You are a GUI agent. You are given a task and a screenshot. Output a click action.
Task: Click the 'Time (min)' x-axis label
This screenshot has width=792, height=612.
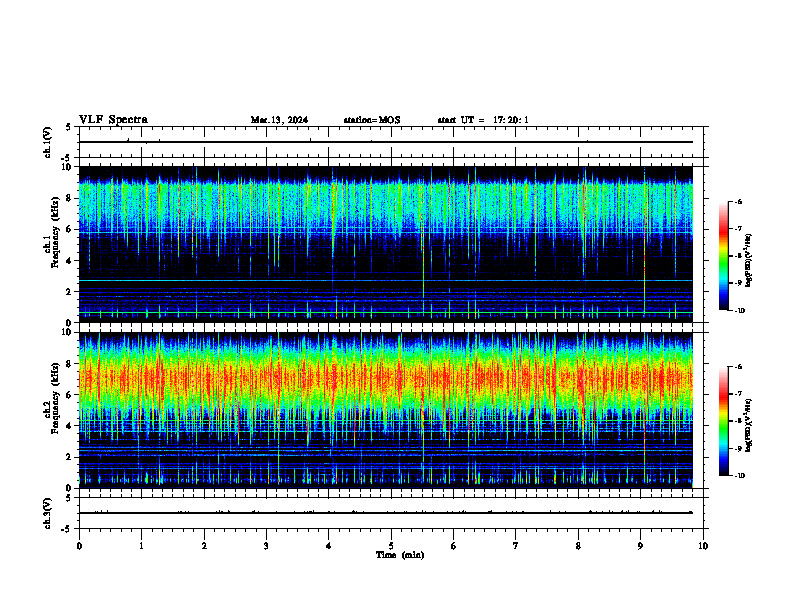[400, 555]
